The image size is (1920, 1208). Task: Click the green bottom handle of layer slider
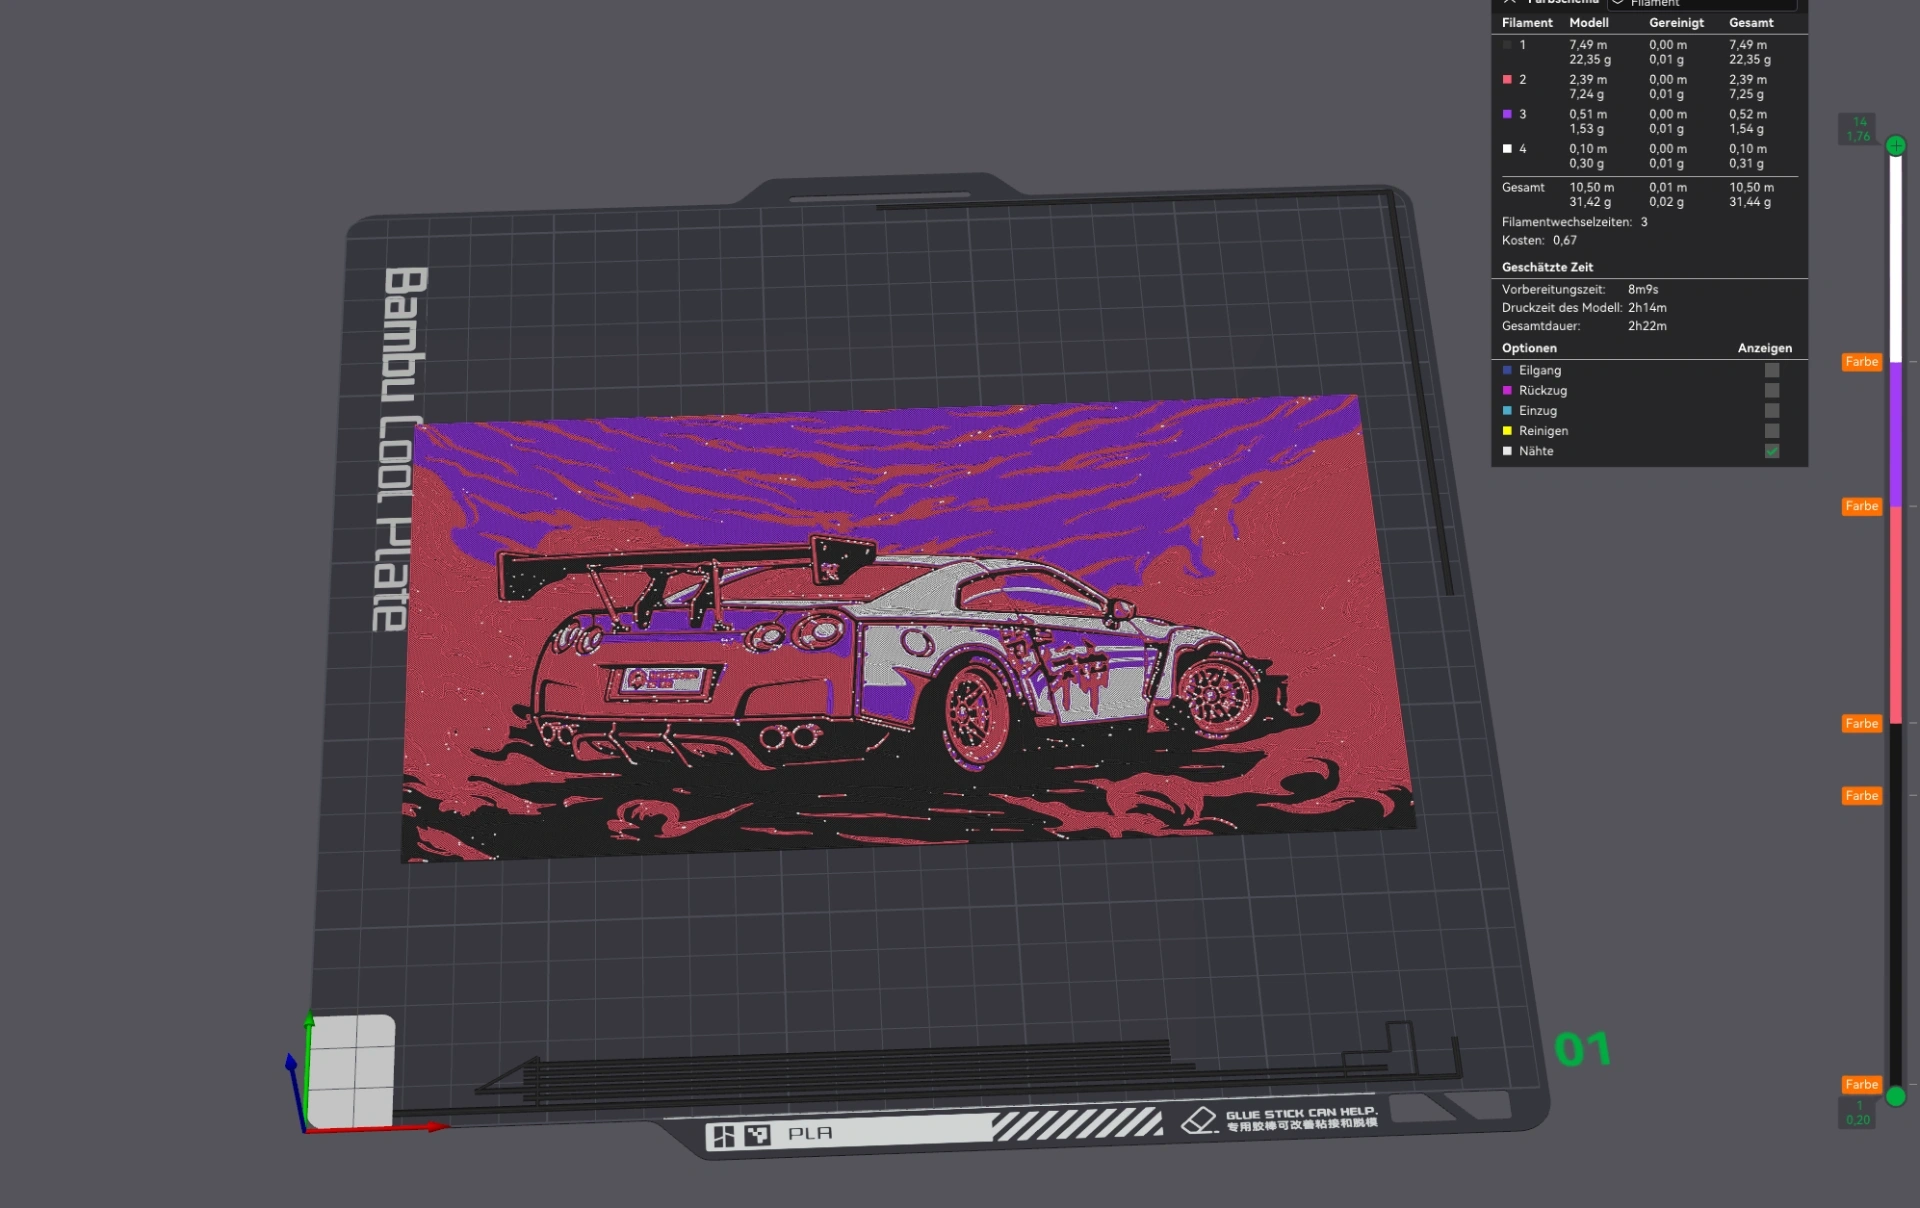1895,1096
